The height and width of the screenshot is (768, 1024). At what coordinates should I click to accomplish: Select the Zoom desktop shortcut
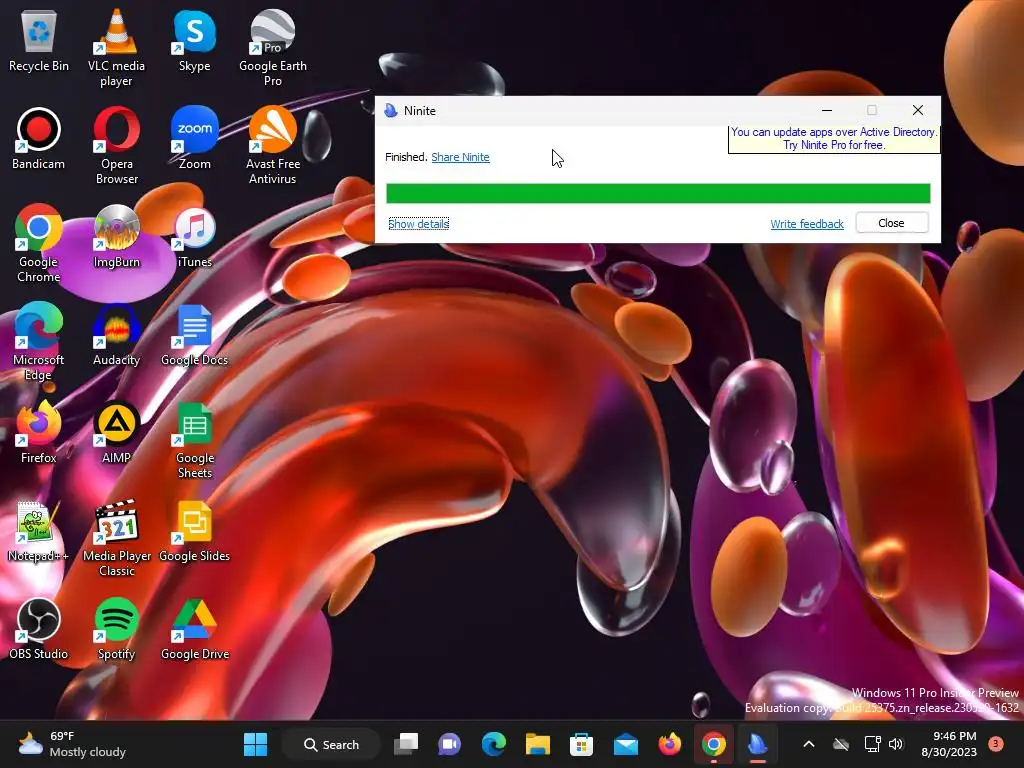[195, 138]
